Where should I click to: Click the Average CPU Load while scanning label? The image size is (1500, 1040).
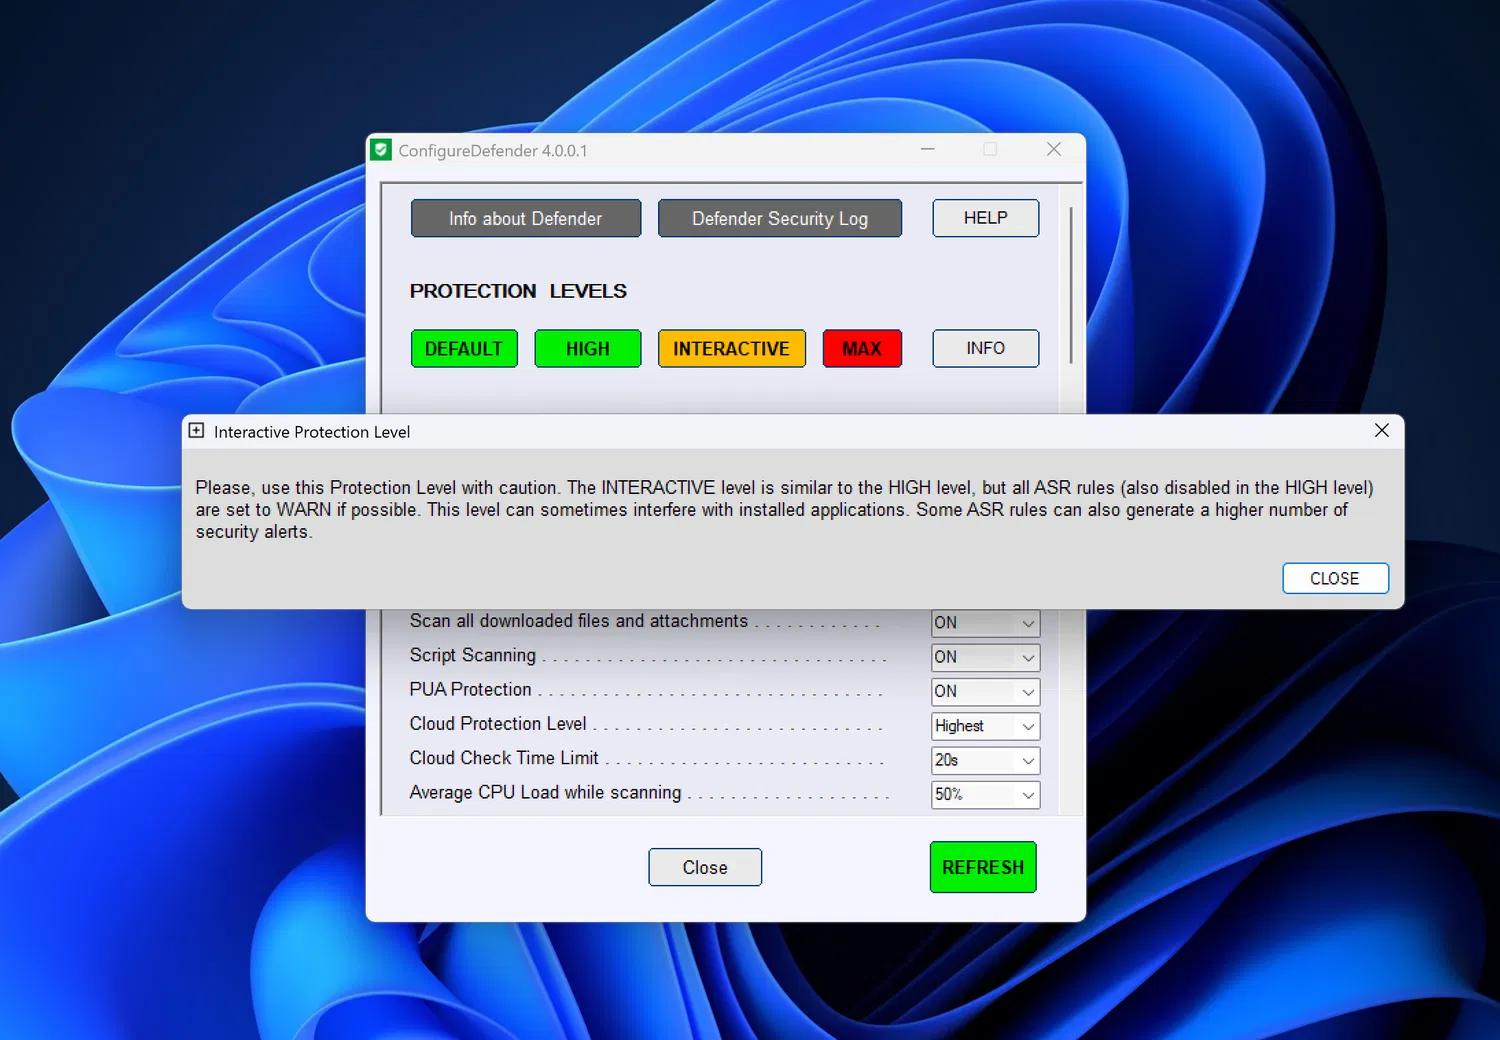pyautogui.click(x=545, y=792)
